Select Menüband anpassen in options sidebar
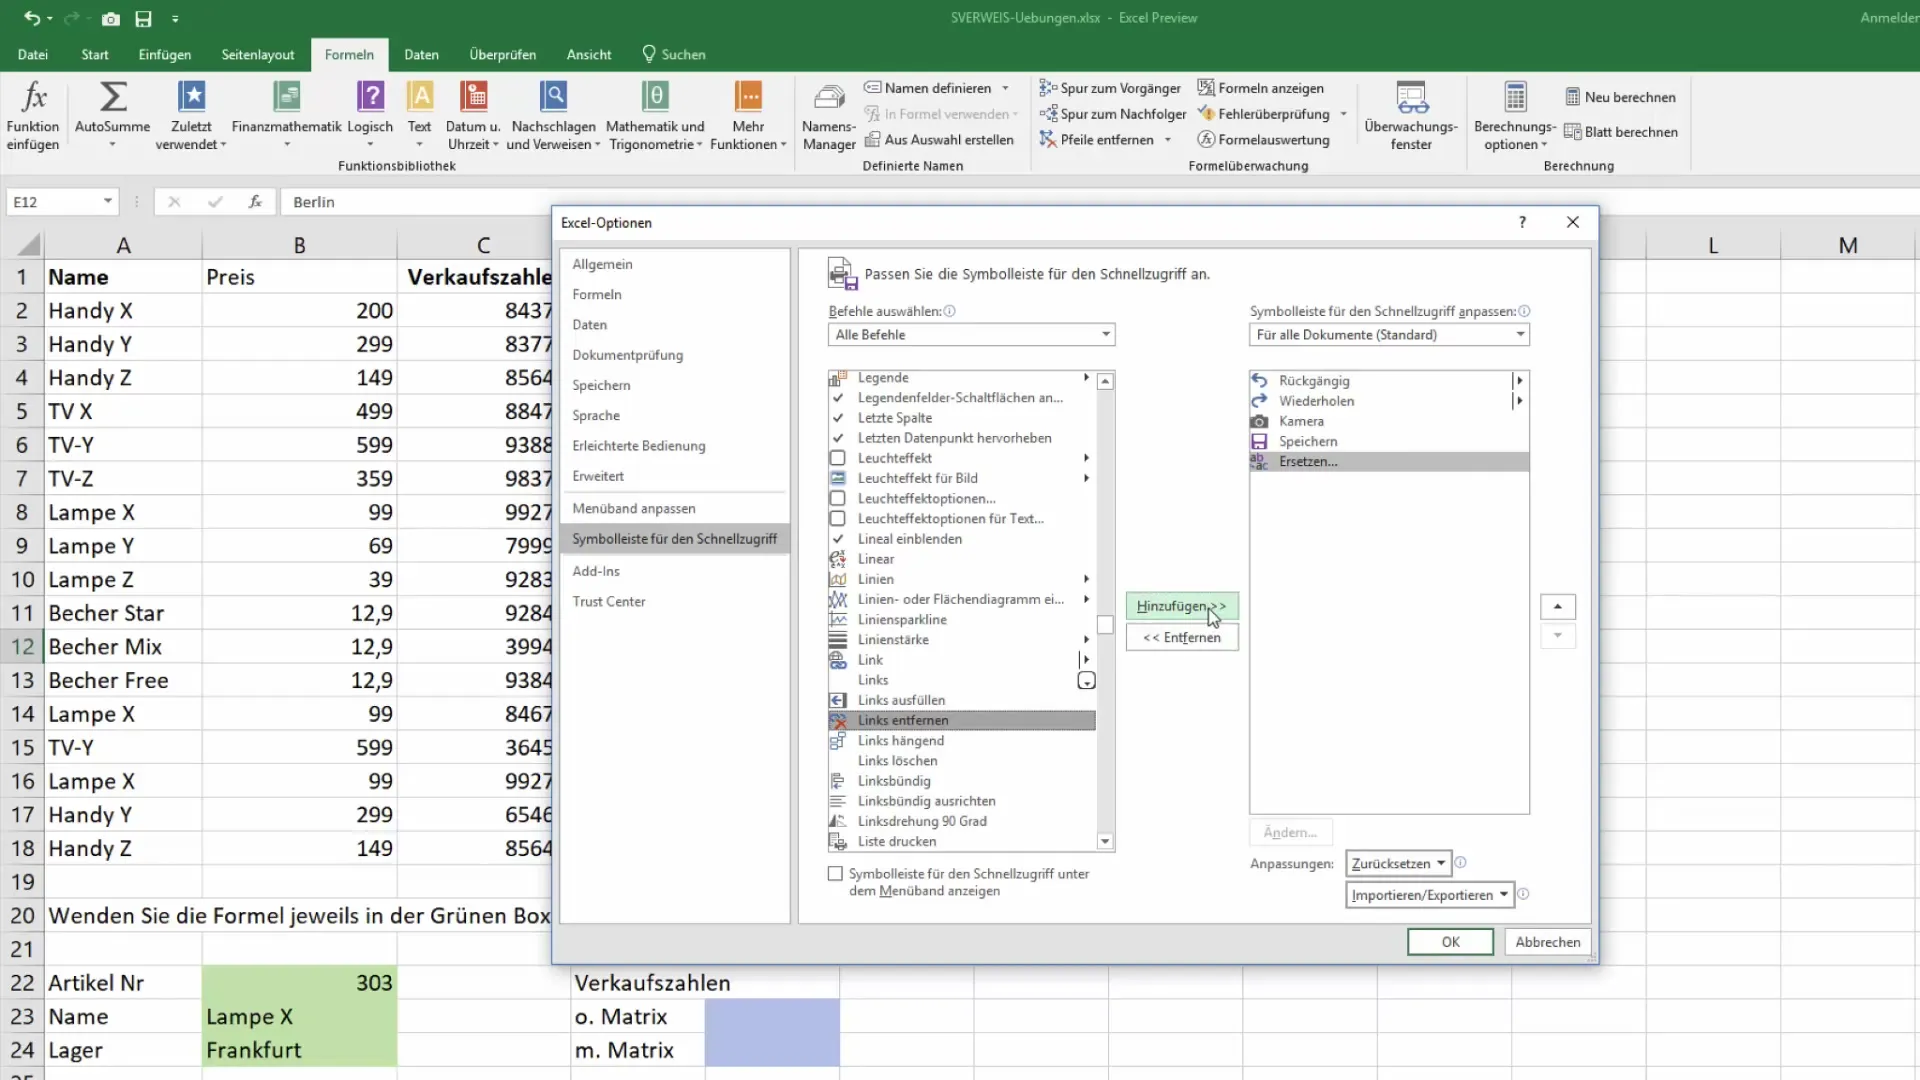Viewport: 1920px width, 1080px height. click(x=675, y=509)
